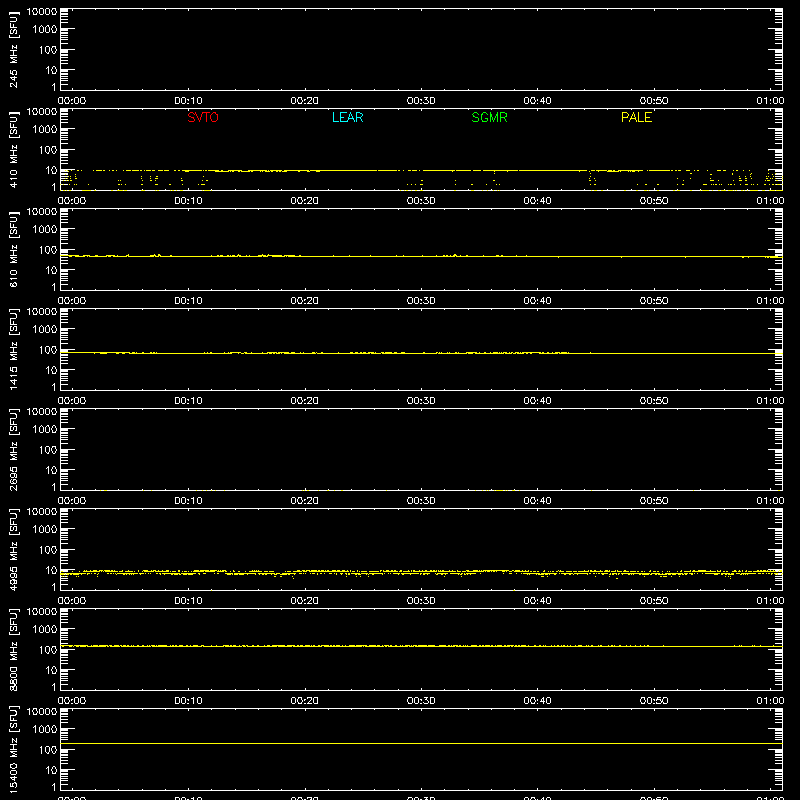Image resolution: width=800 pixels, height=800 pixels.
Task: Click 00:50 time label under 410 MHz panel
Action: click(x=654, y=201)
